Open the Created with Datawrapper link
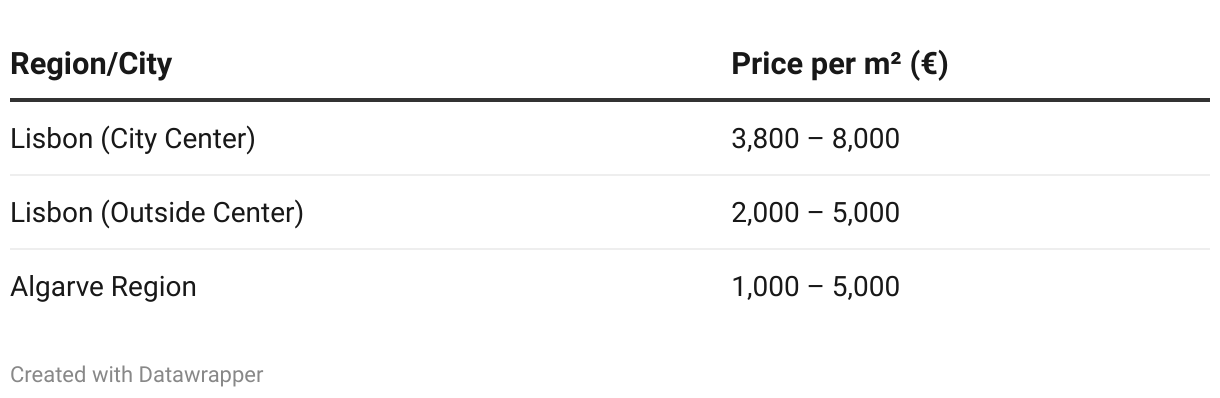Screen dimensions: 1220x398 (137, 375)
